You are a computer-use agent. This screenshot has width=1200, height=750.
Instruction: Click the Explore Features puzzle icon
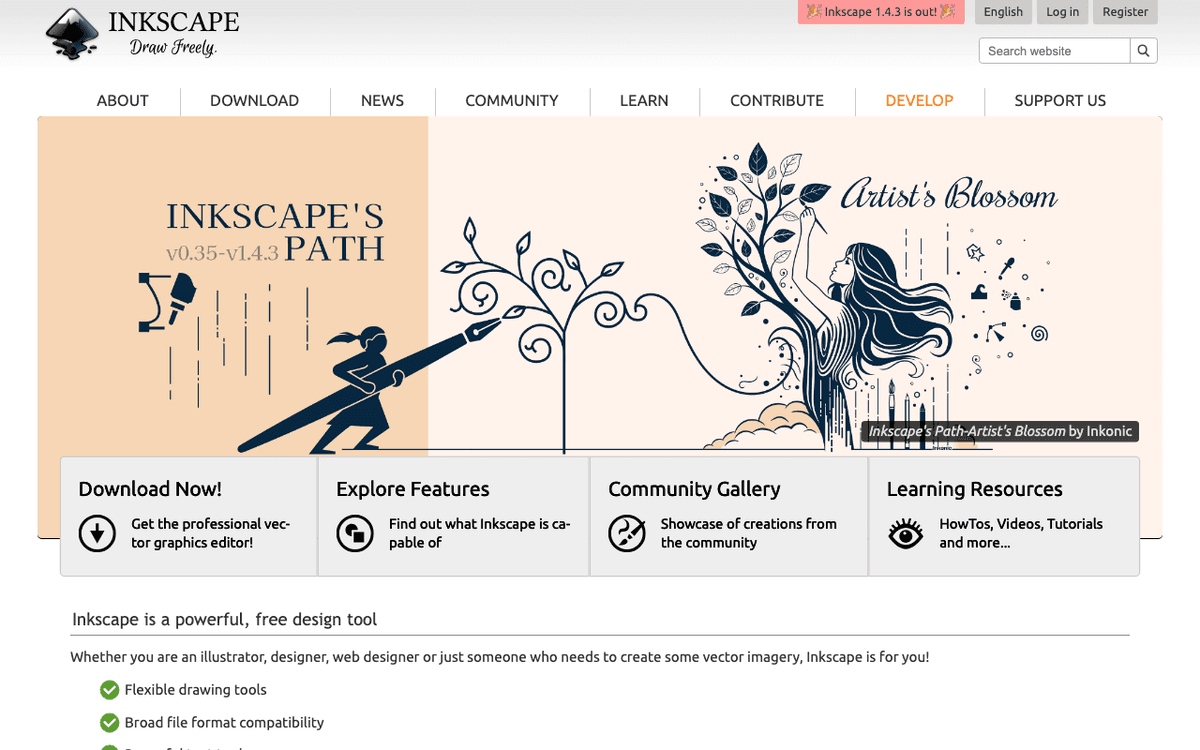pyautogui.click(x=355, y=533)
